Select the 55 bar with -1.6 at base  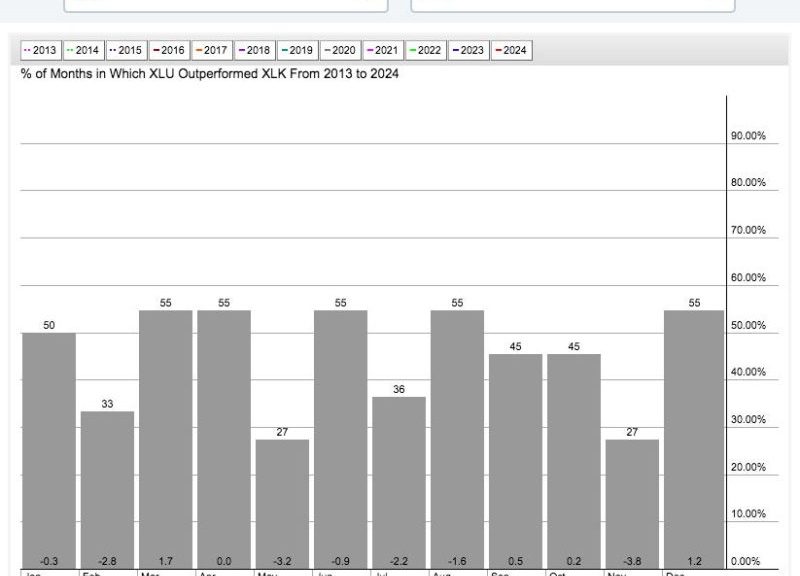point(457,440)
